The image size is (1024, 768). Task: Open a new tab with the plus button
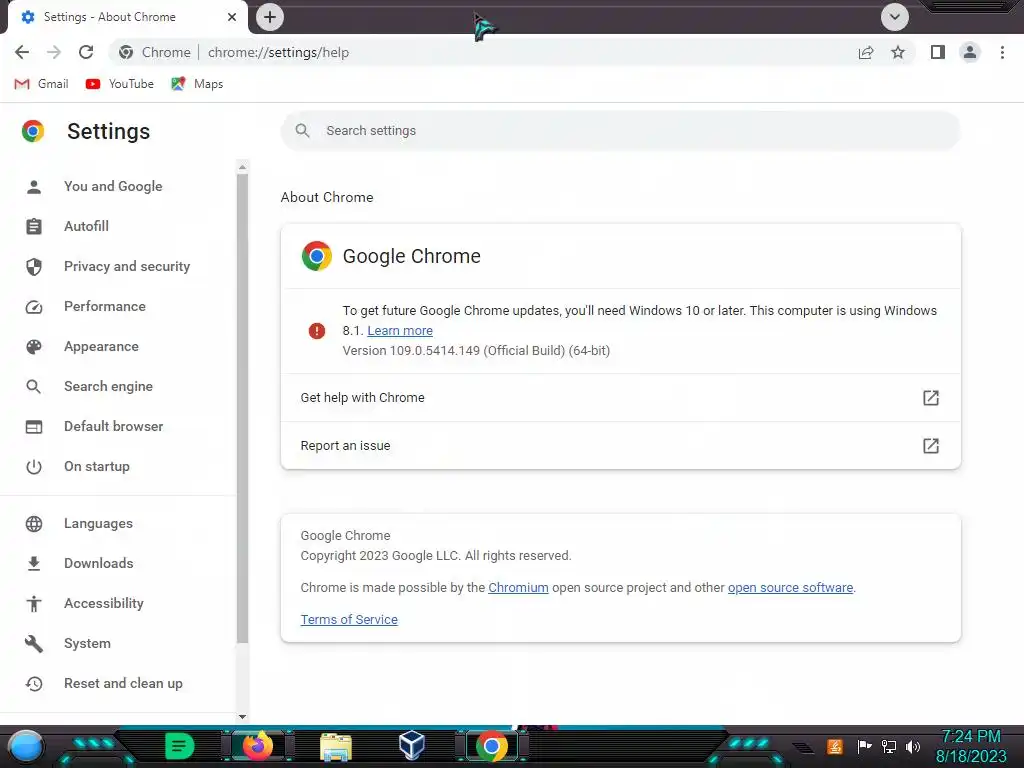coord(270,17)
